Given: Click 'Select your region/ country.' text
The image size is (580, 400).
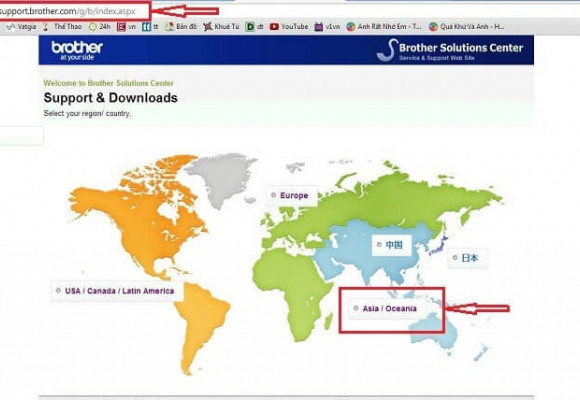Looking at the screenshot, I should point(87,113).
